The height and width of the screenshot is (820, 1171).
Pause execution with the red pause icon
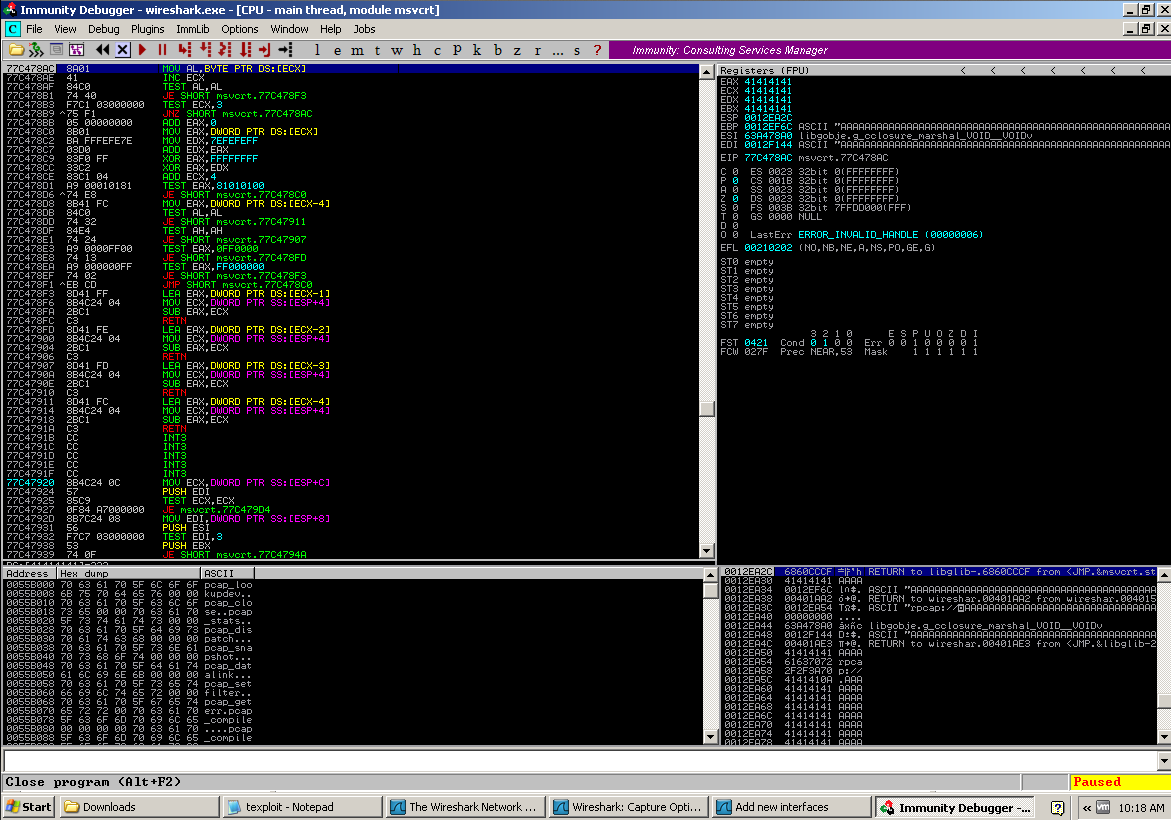pyautogui.click(x=162, y=50)
